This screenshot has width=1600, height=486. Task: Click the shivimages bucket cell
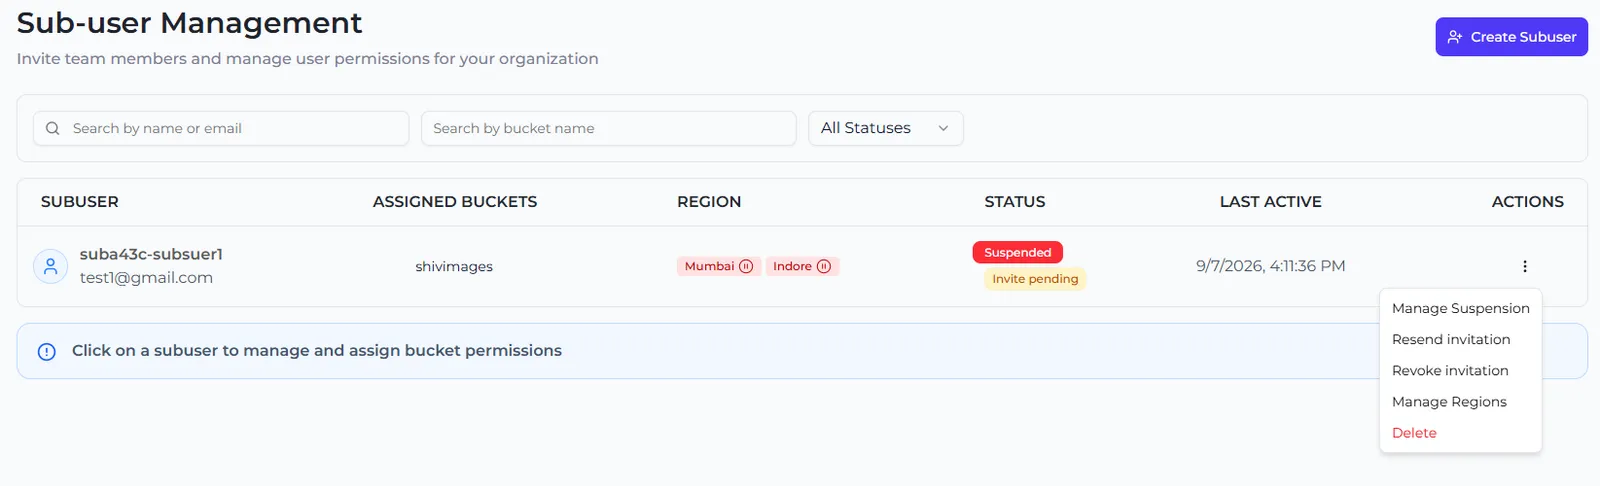point(454,266)
